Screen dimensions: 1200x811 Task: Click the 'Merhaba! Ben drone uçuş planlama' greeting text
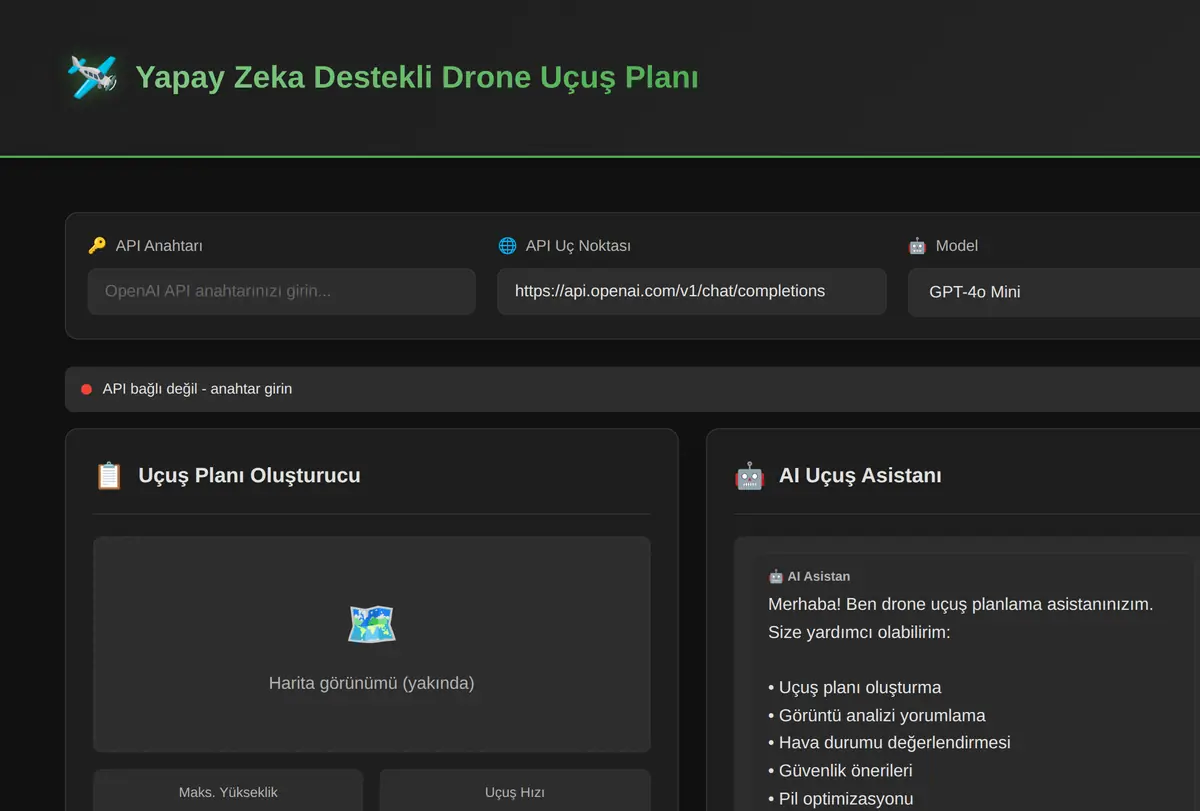pyautogui.click(x=960, y=604)
